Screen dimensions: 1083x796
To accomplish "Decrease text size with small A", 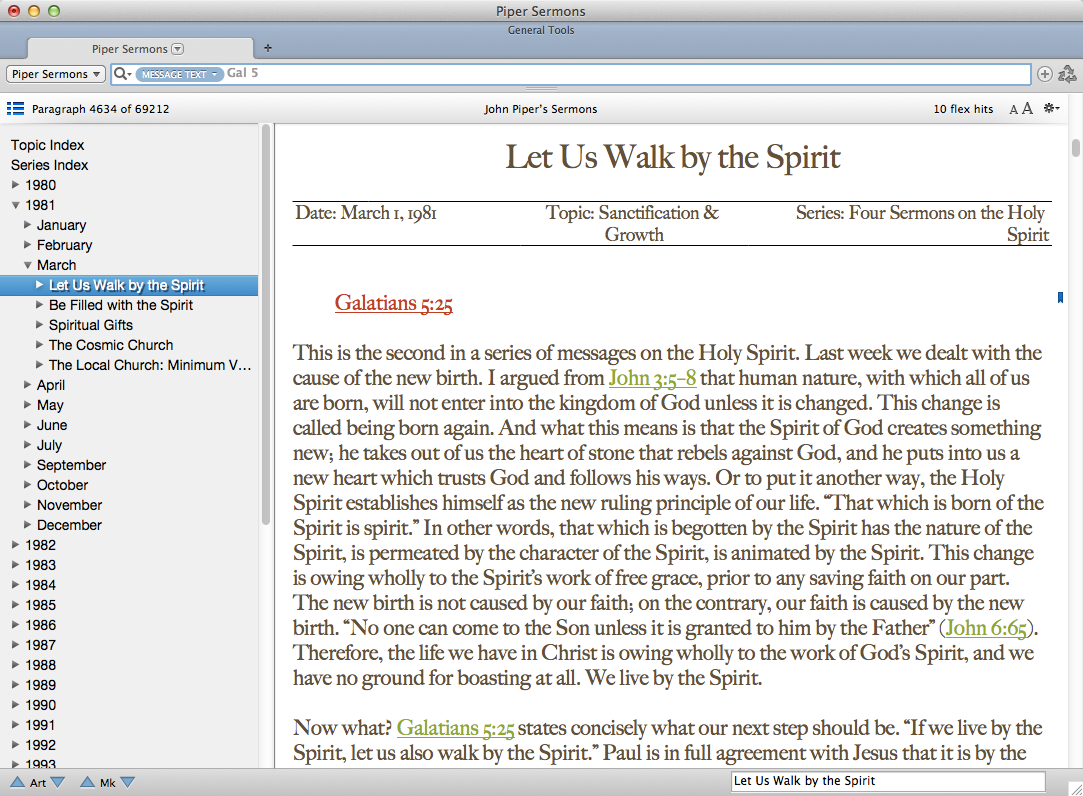I will (x=1013, y=109).
